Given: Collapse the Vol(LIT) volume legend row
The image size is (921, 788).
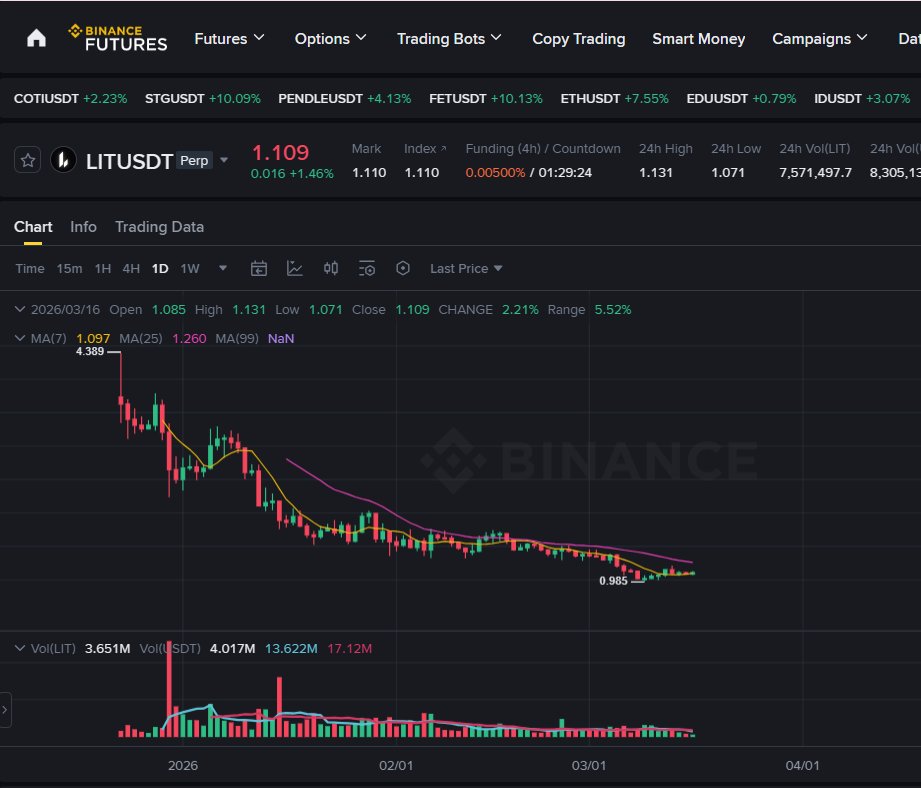Looking at the screenshot, I should [19, 648].
